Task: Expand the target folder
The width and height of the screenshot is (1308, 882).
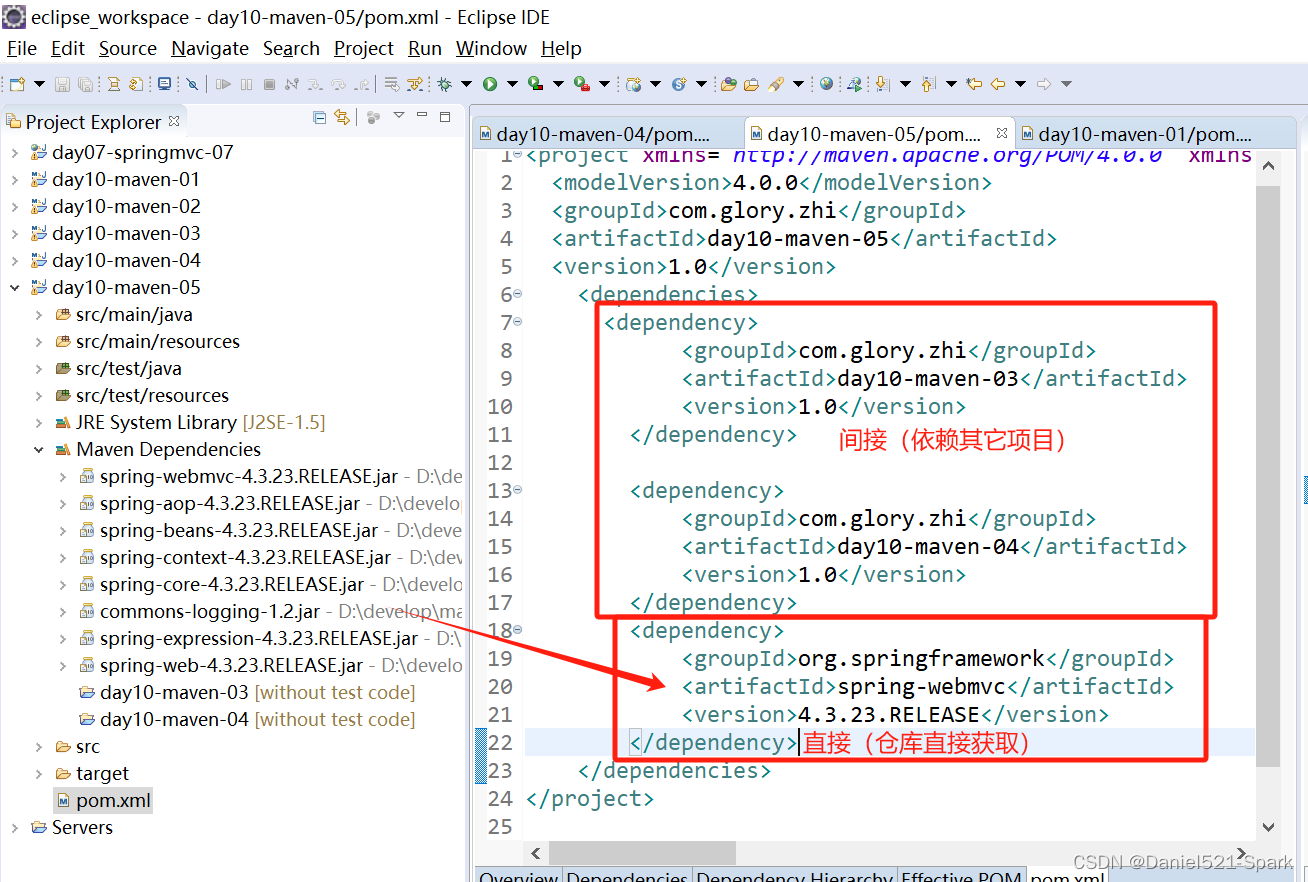Action: (38, 774)
